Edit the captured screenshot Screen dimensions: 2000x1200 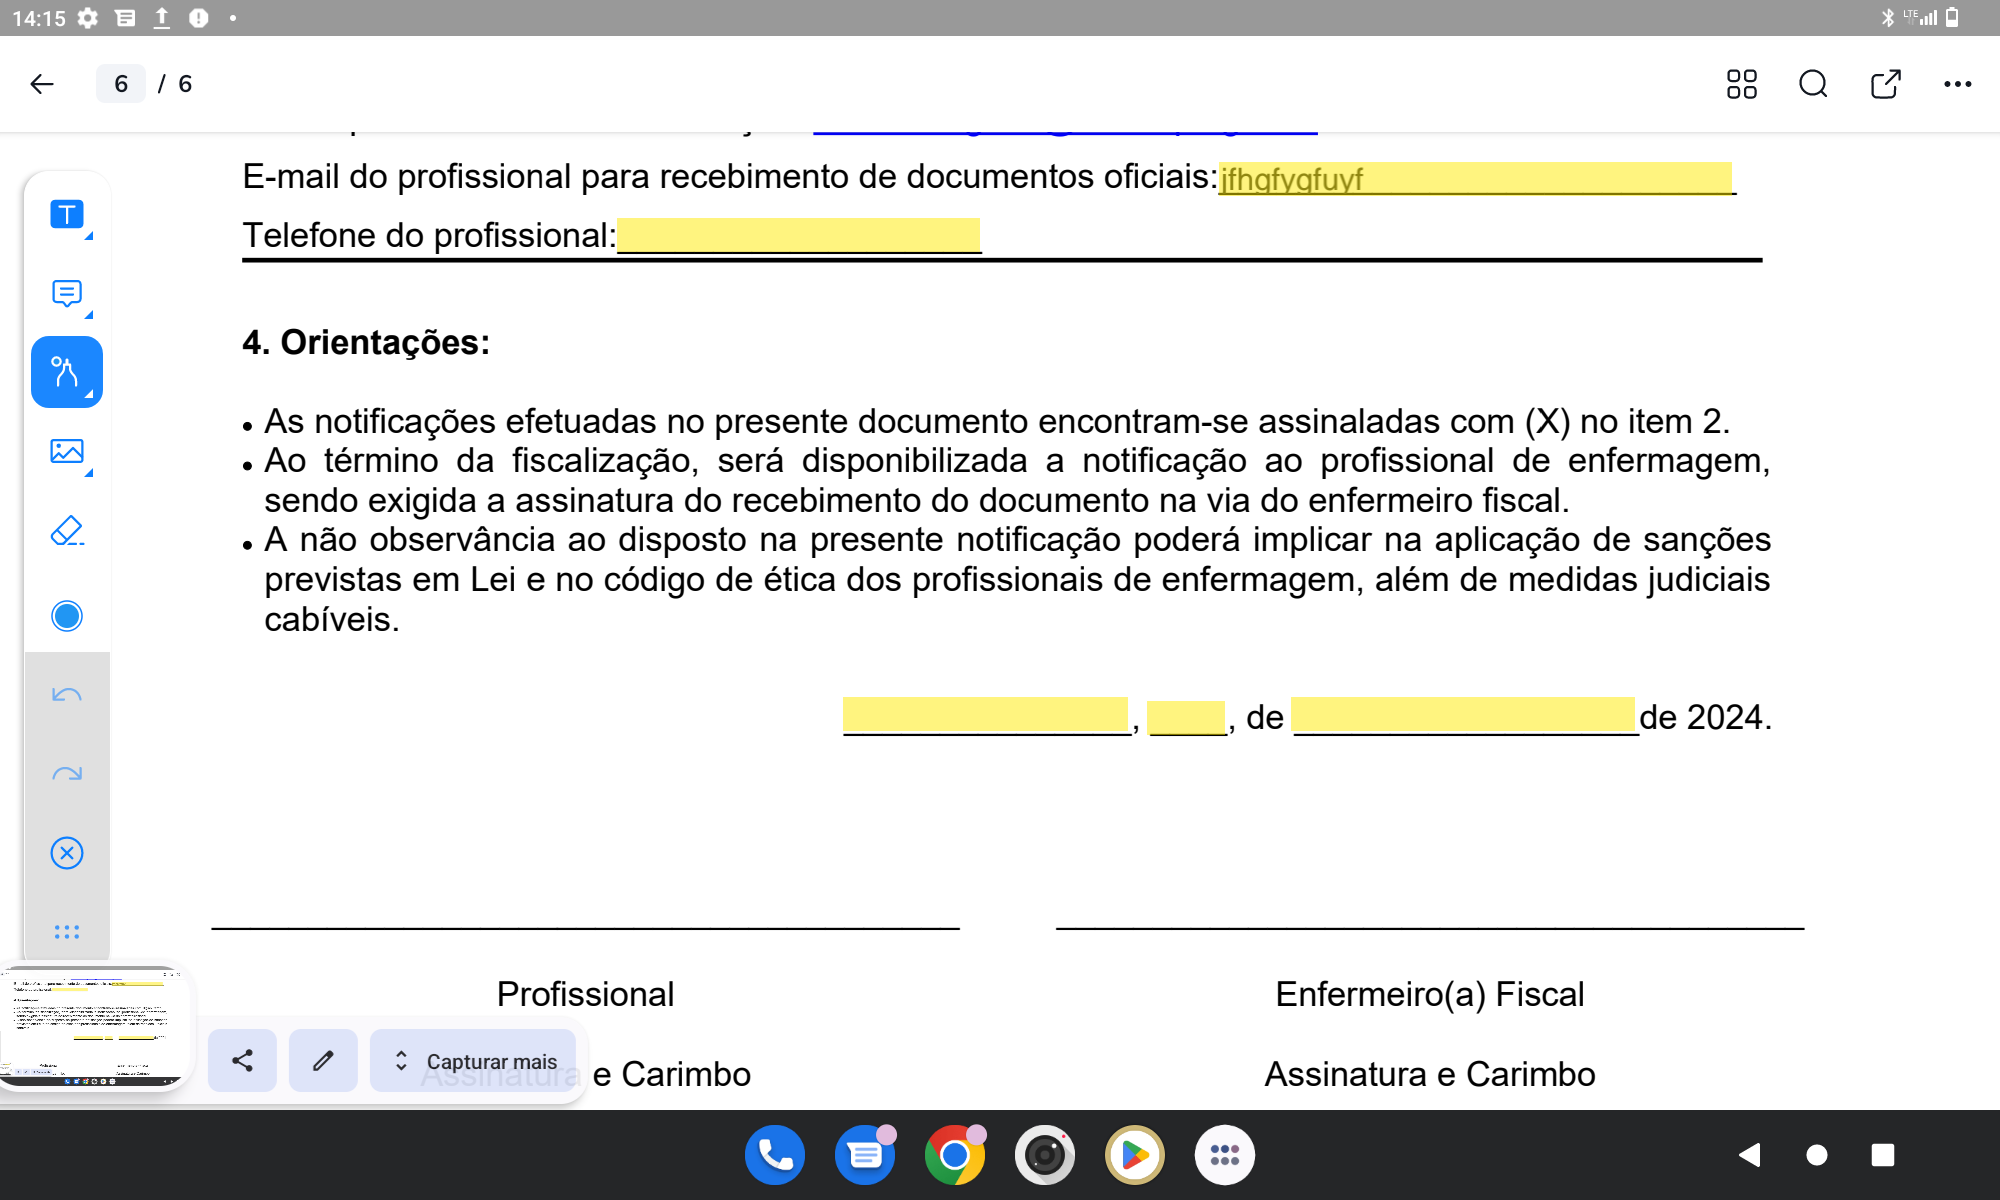(323, 1060)
